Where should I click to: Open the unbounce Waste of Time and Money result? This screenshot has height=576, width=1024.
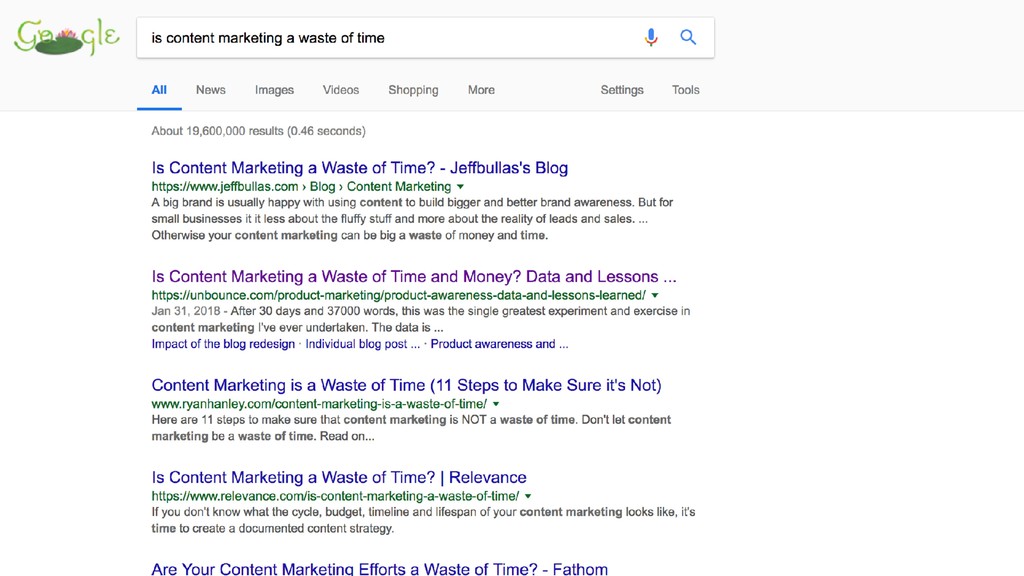coord(414,276)
